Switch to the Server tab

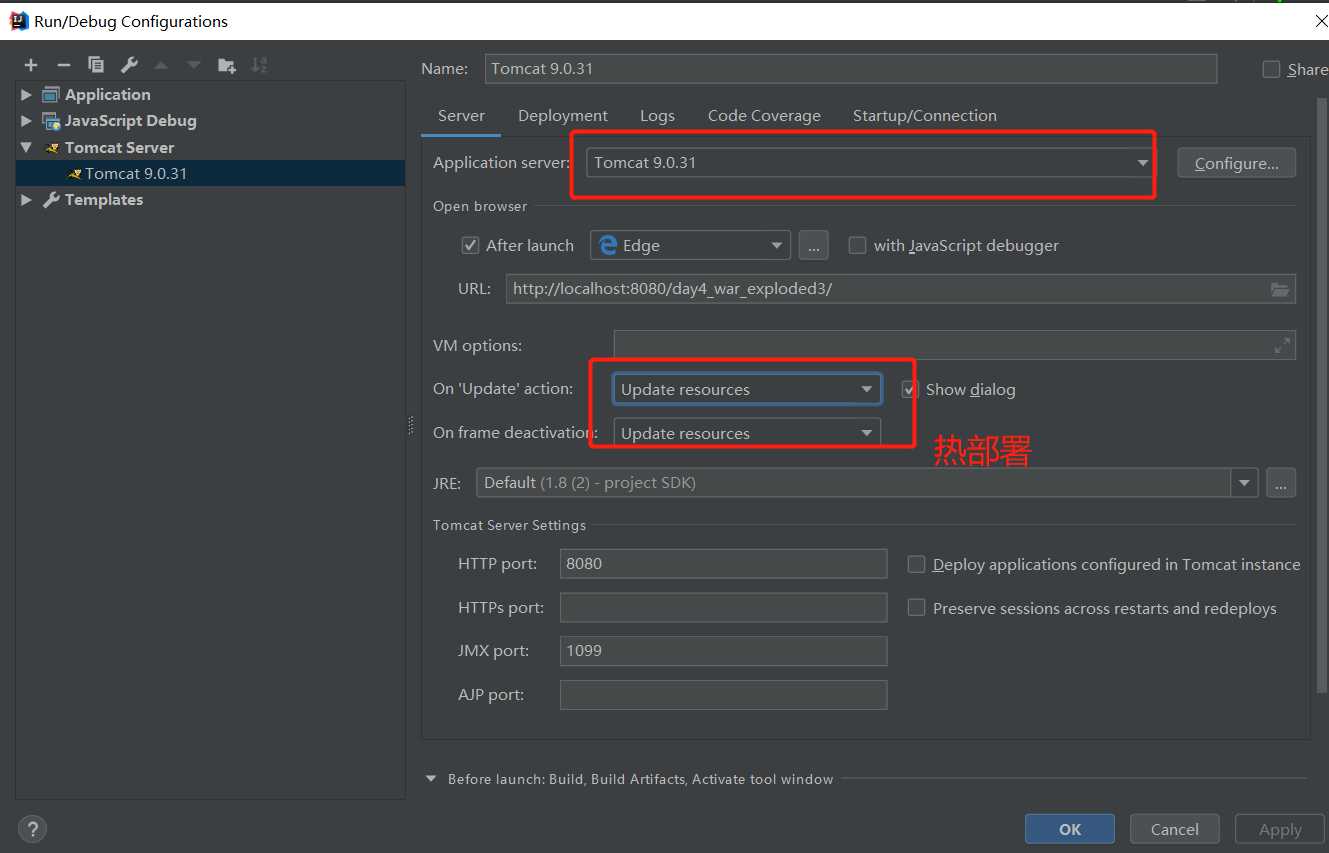pyautogui.click(x=461, y=116)
